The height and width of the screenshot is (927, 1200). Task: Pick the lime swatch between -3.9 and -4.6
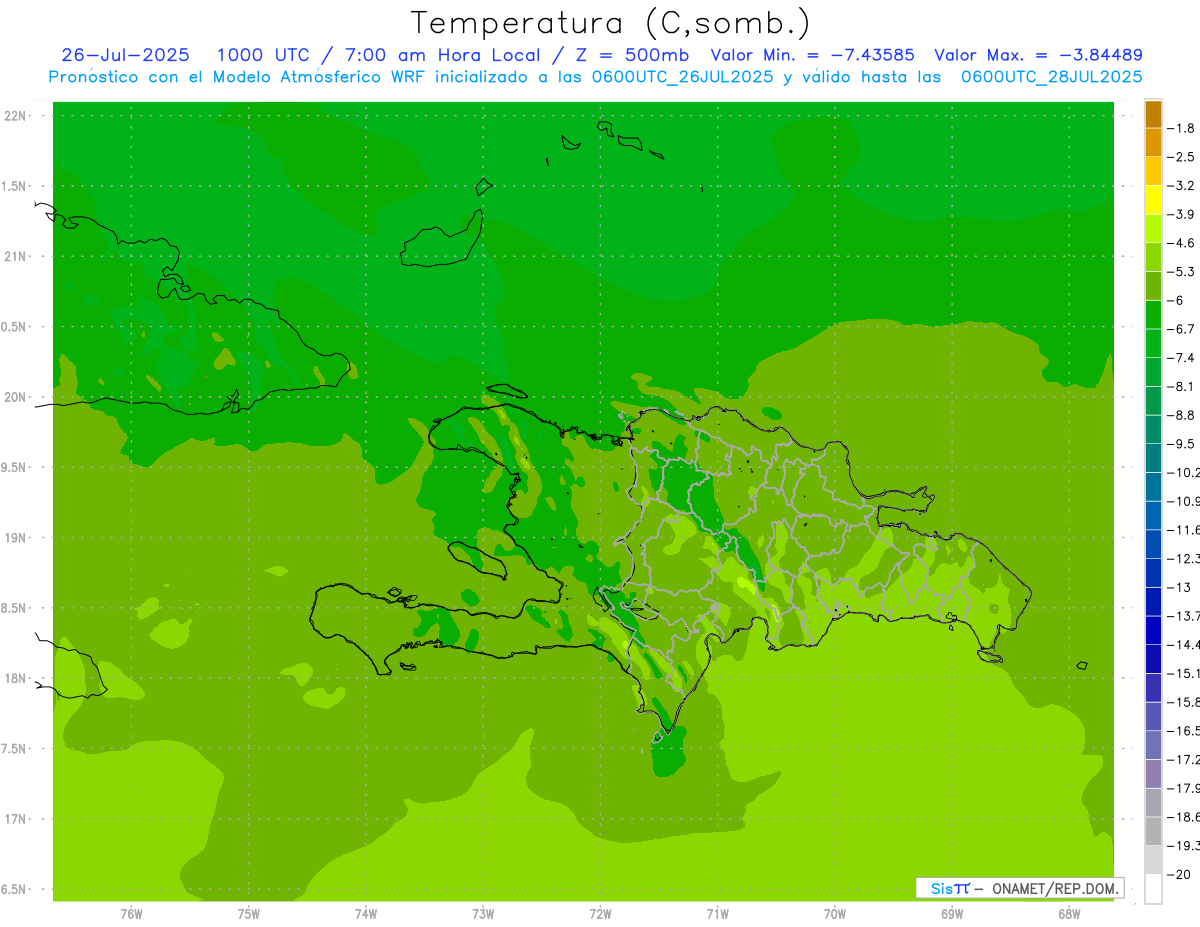[1153, 228]
